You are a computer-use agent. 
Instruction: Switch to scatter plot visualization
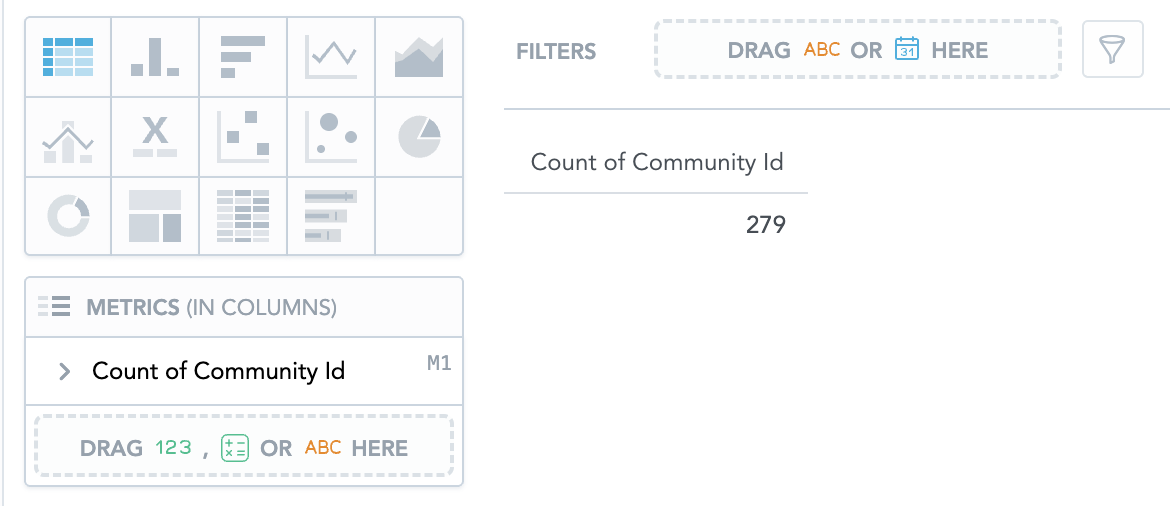(x=243, y=138)
